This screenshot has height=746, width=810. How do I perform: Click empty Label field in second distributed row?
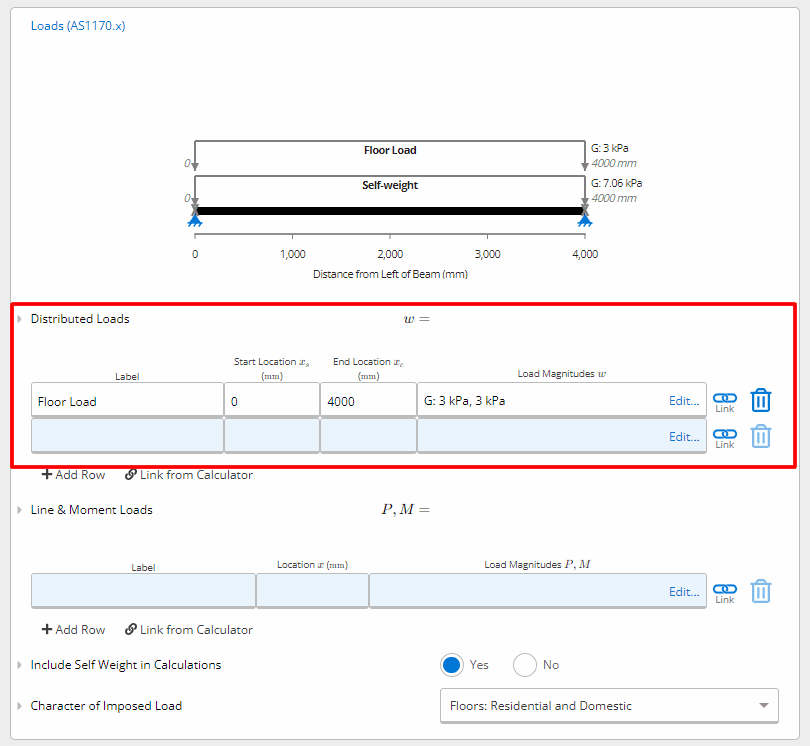point(127,437)
